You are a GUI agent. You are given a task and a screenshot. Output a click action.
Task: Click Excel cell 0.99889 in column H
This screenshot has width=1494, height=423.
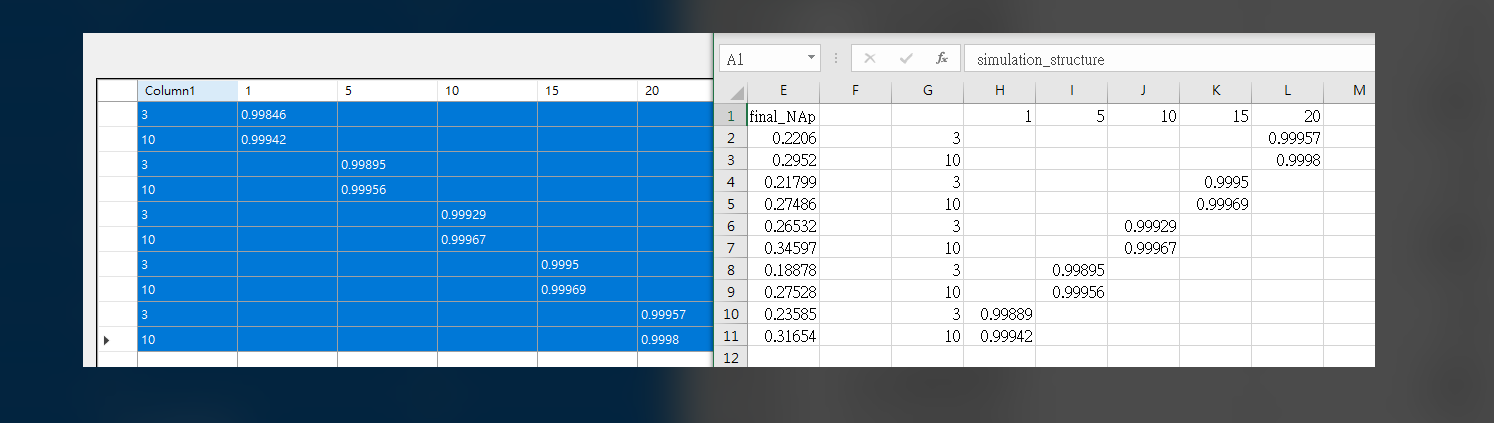pyautogui.click(x=999, y=313)
